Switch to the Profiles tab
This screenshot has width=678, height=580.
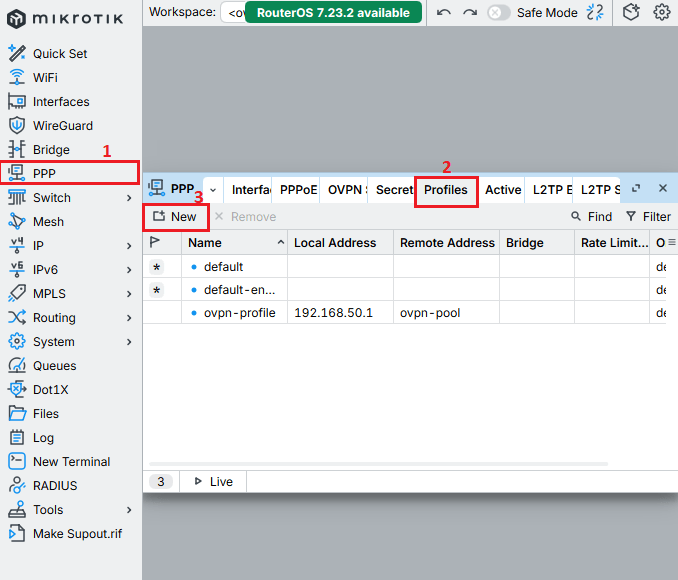(x=446, y=190)
